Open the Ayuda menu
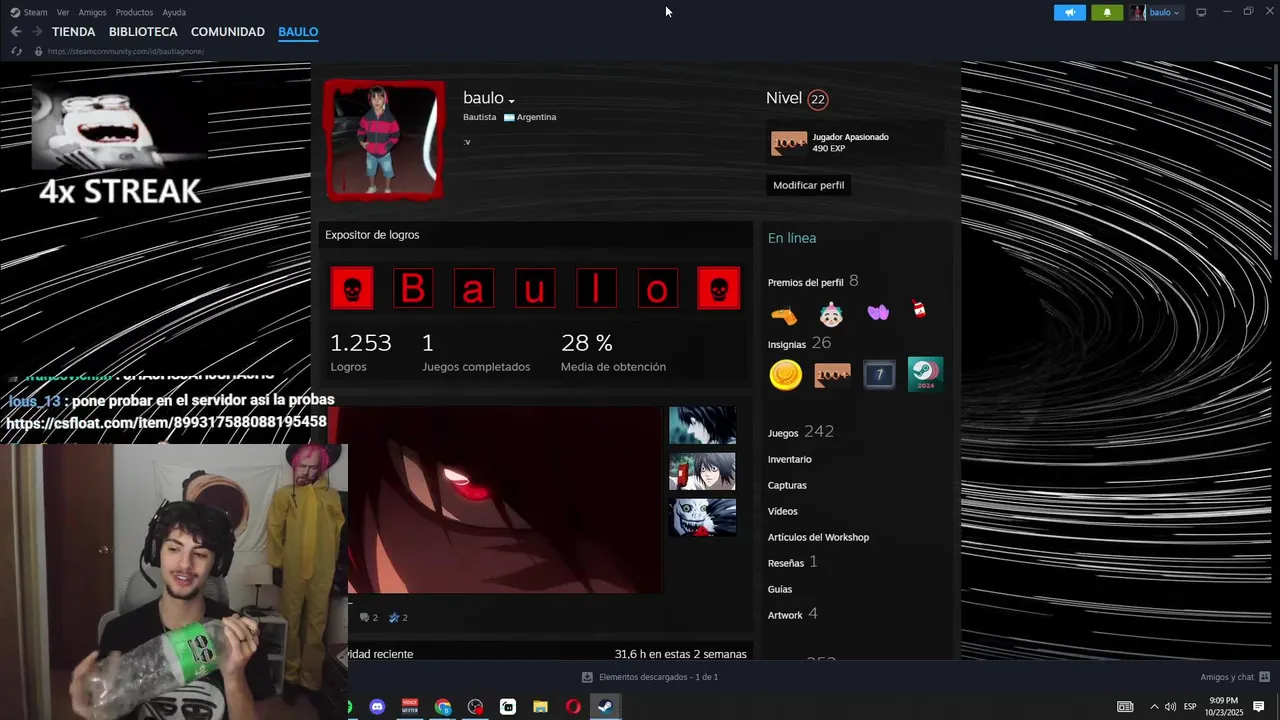Screen dimensions: 1280x720 [x=174, y=12]
